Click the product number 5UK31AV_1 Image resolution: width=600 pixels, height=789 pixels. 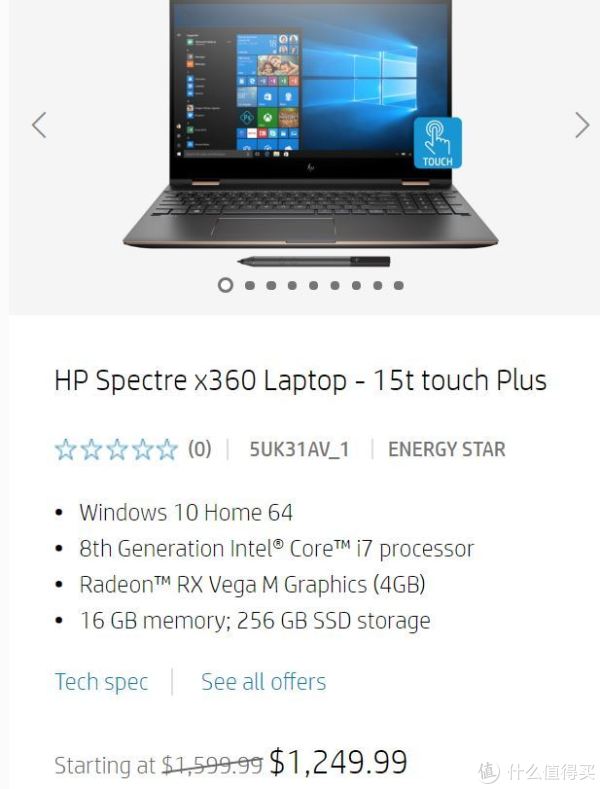[x=299, y=449]
